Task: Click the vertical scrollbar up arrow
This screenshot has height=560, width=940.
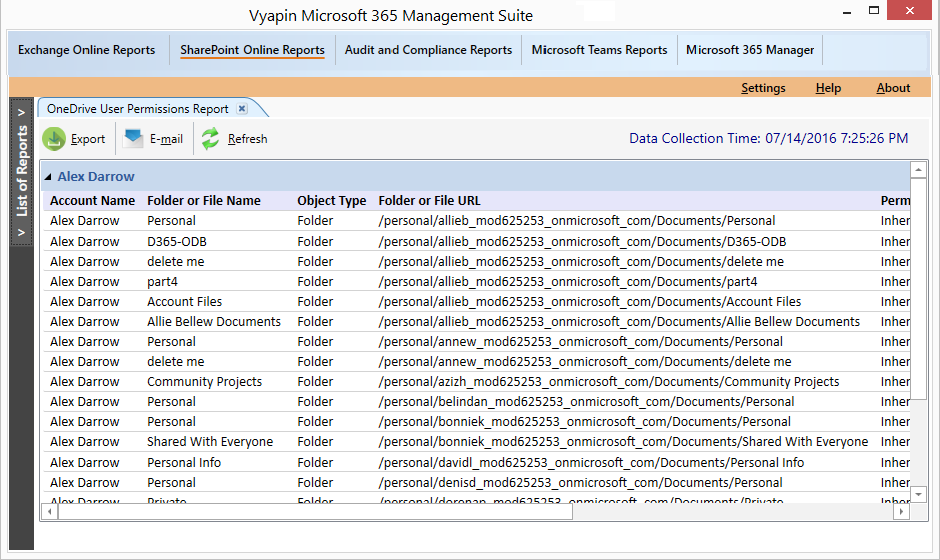Action: point(918,170)
